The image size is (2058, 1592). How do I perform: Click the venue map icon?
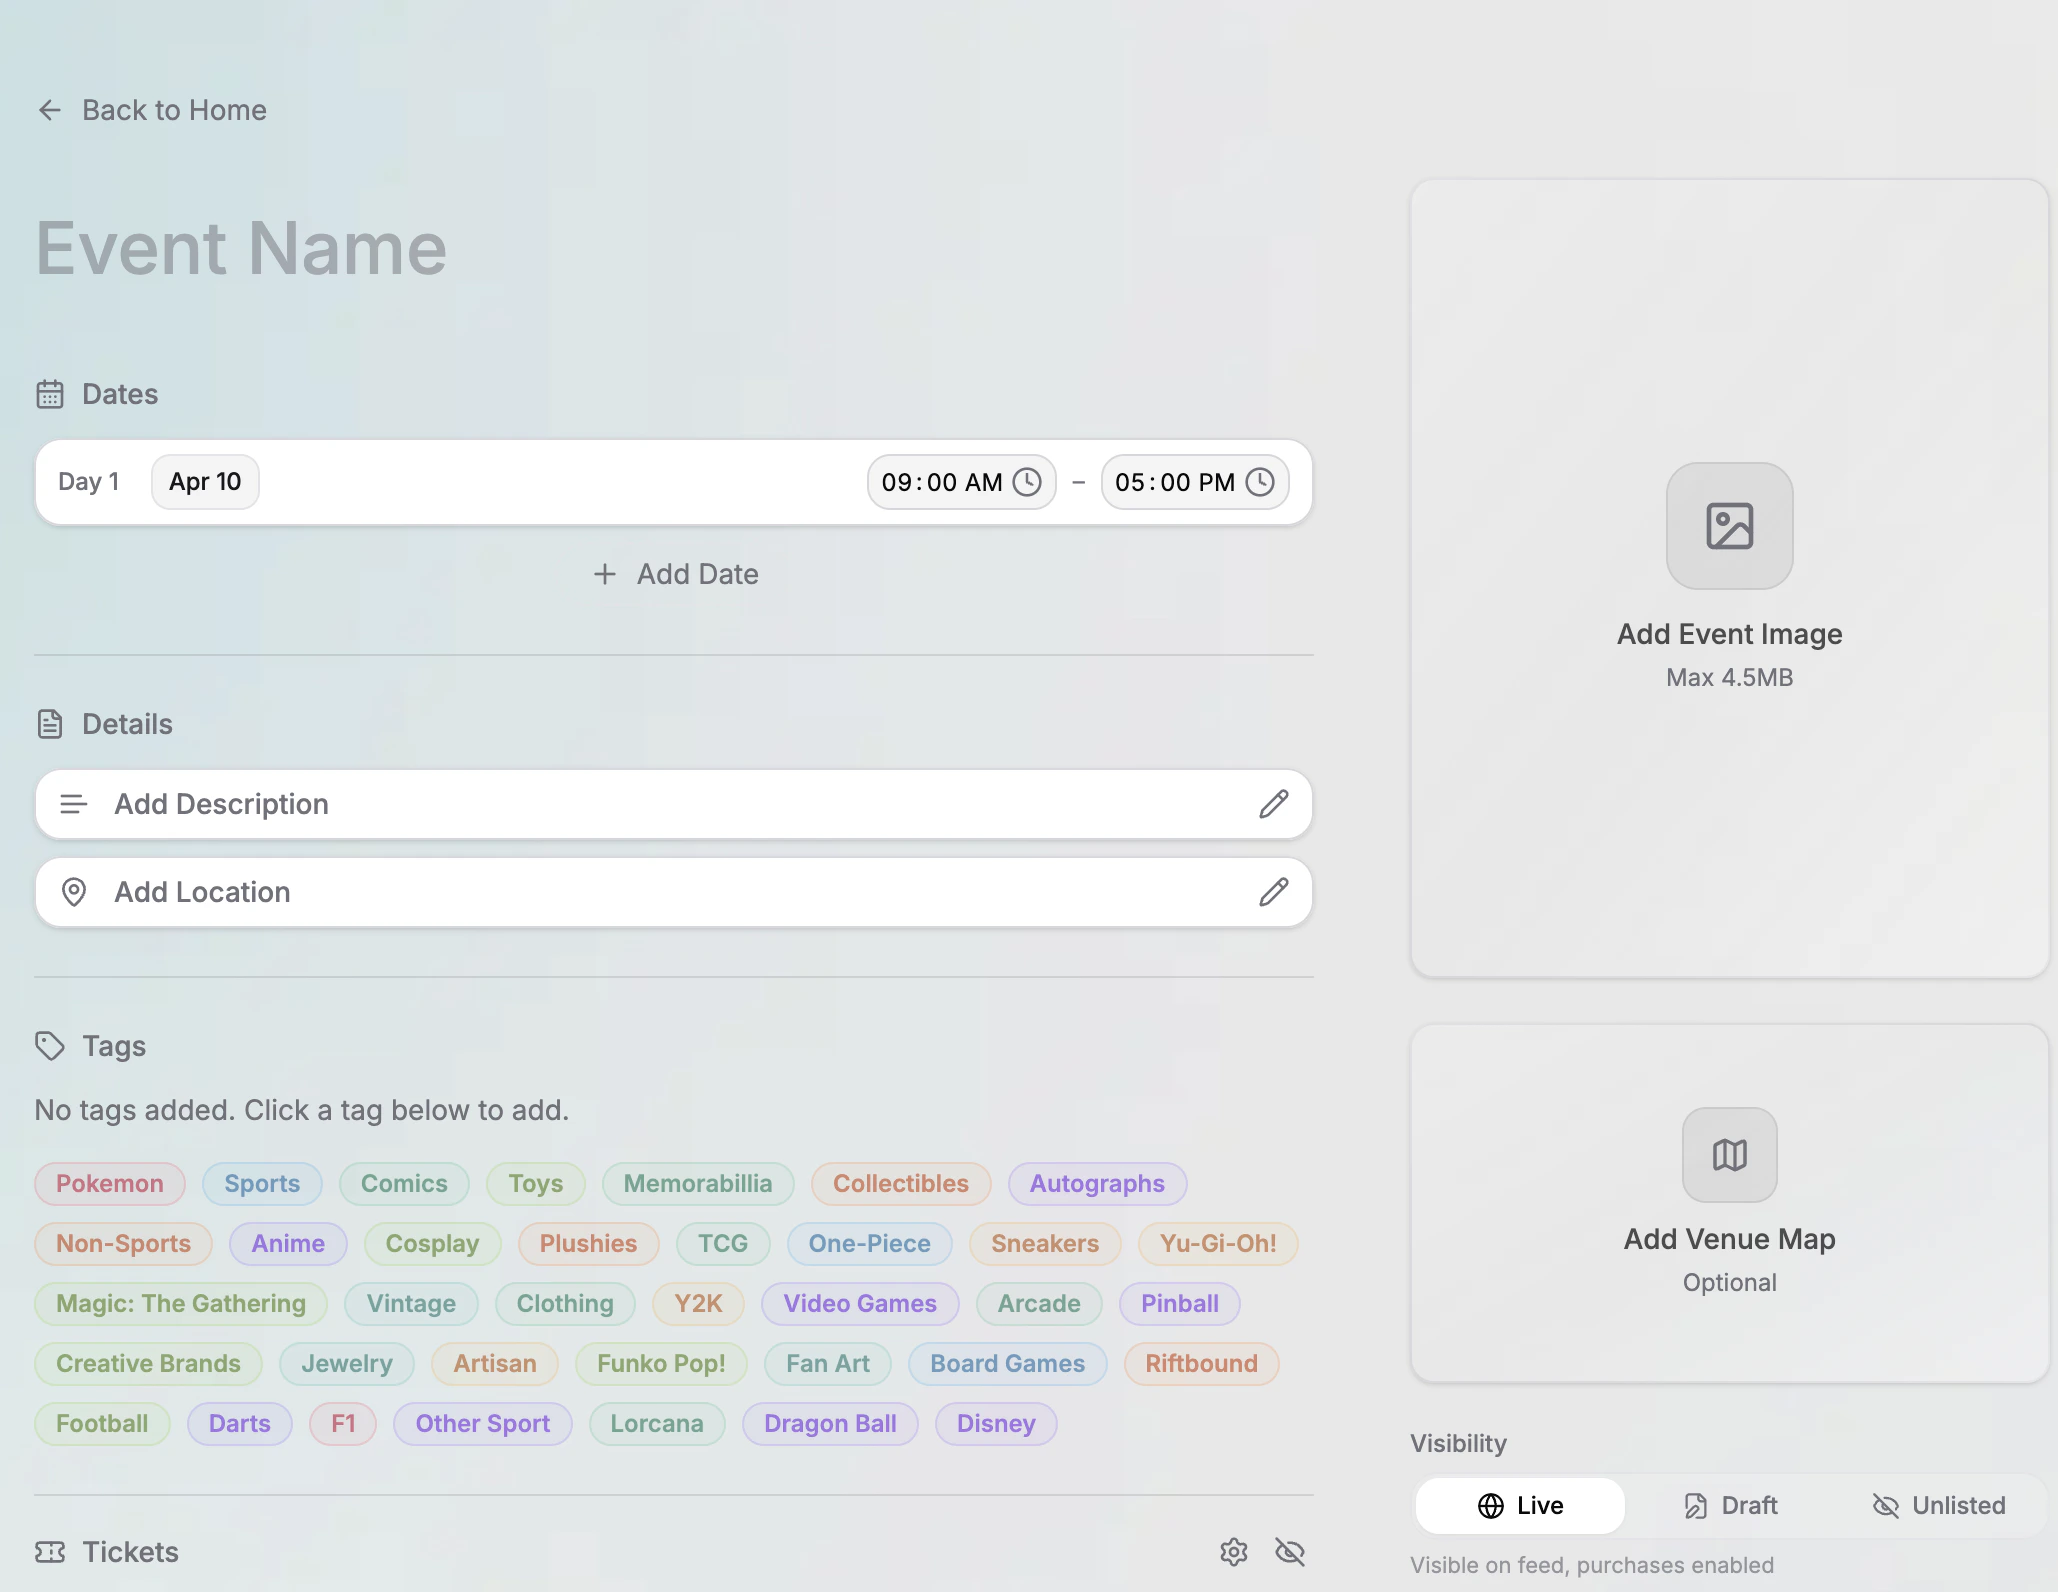(1730, 1155)
